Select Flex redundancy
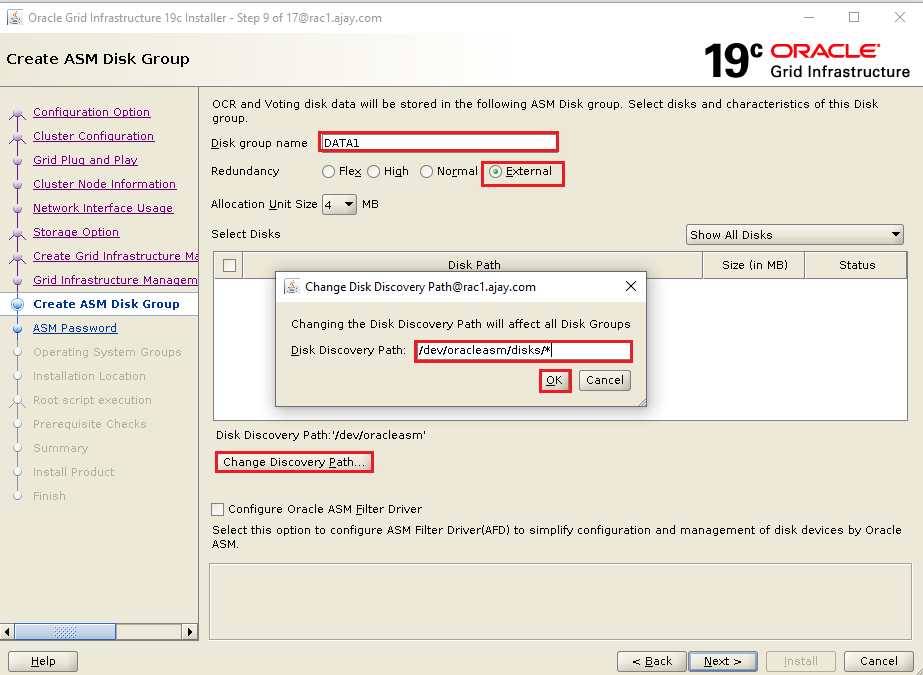Viewport: 923px width, 675px height. point(328,171)
